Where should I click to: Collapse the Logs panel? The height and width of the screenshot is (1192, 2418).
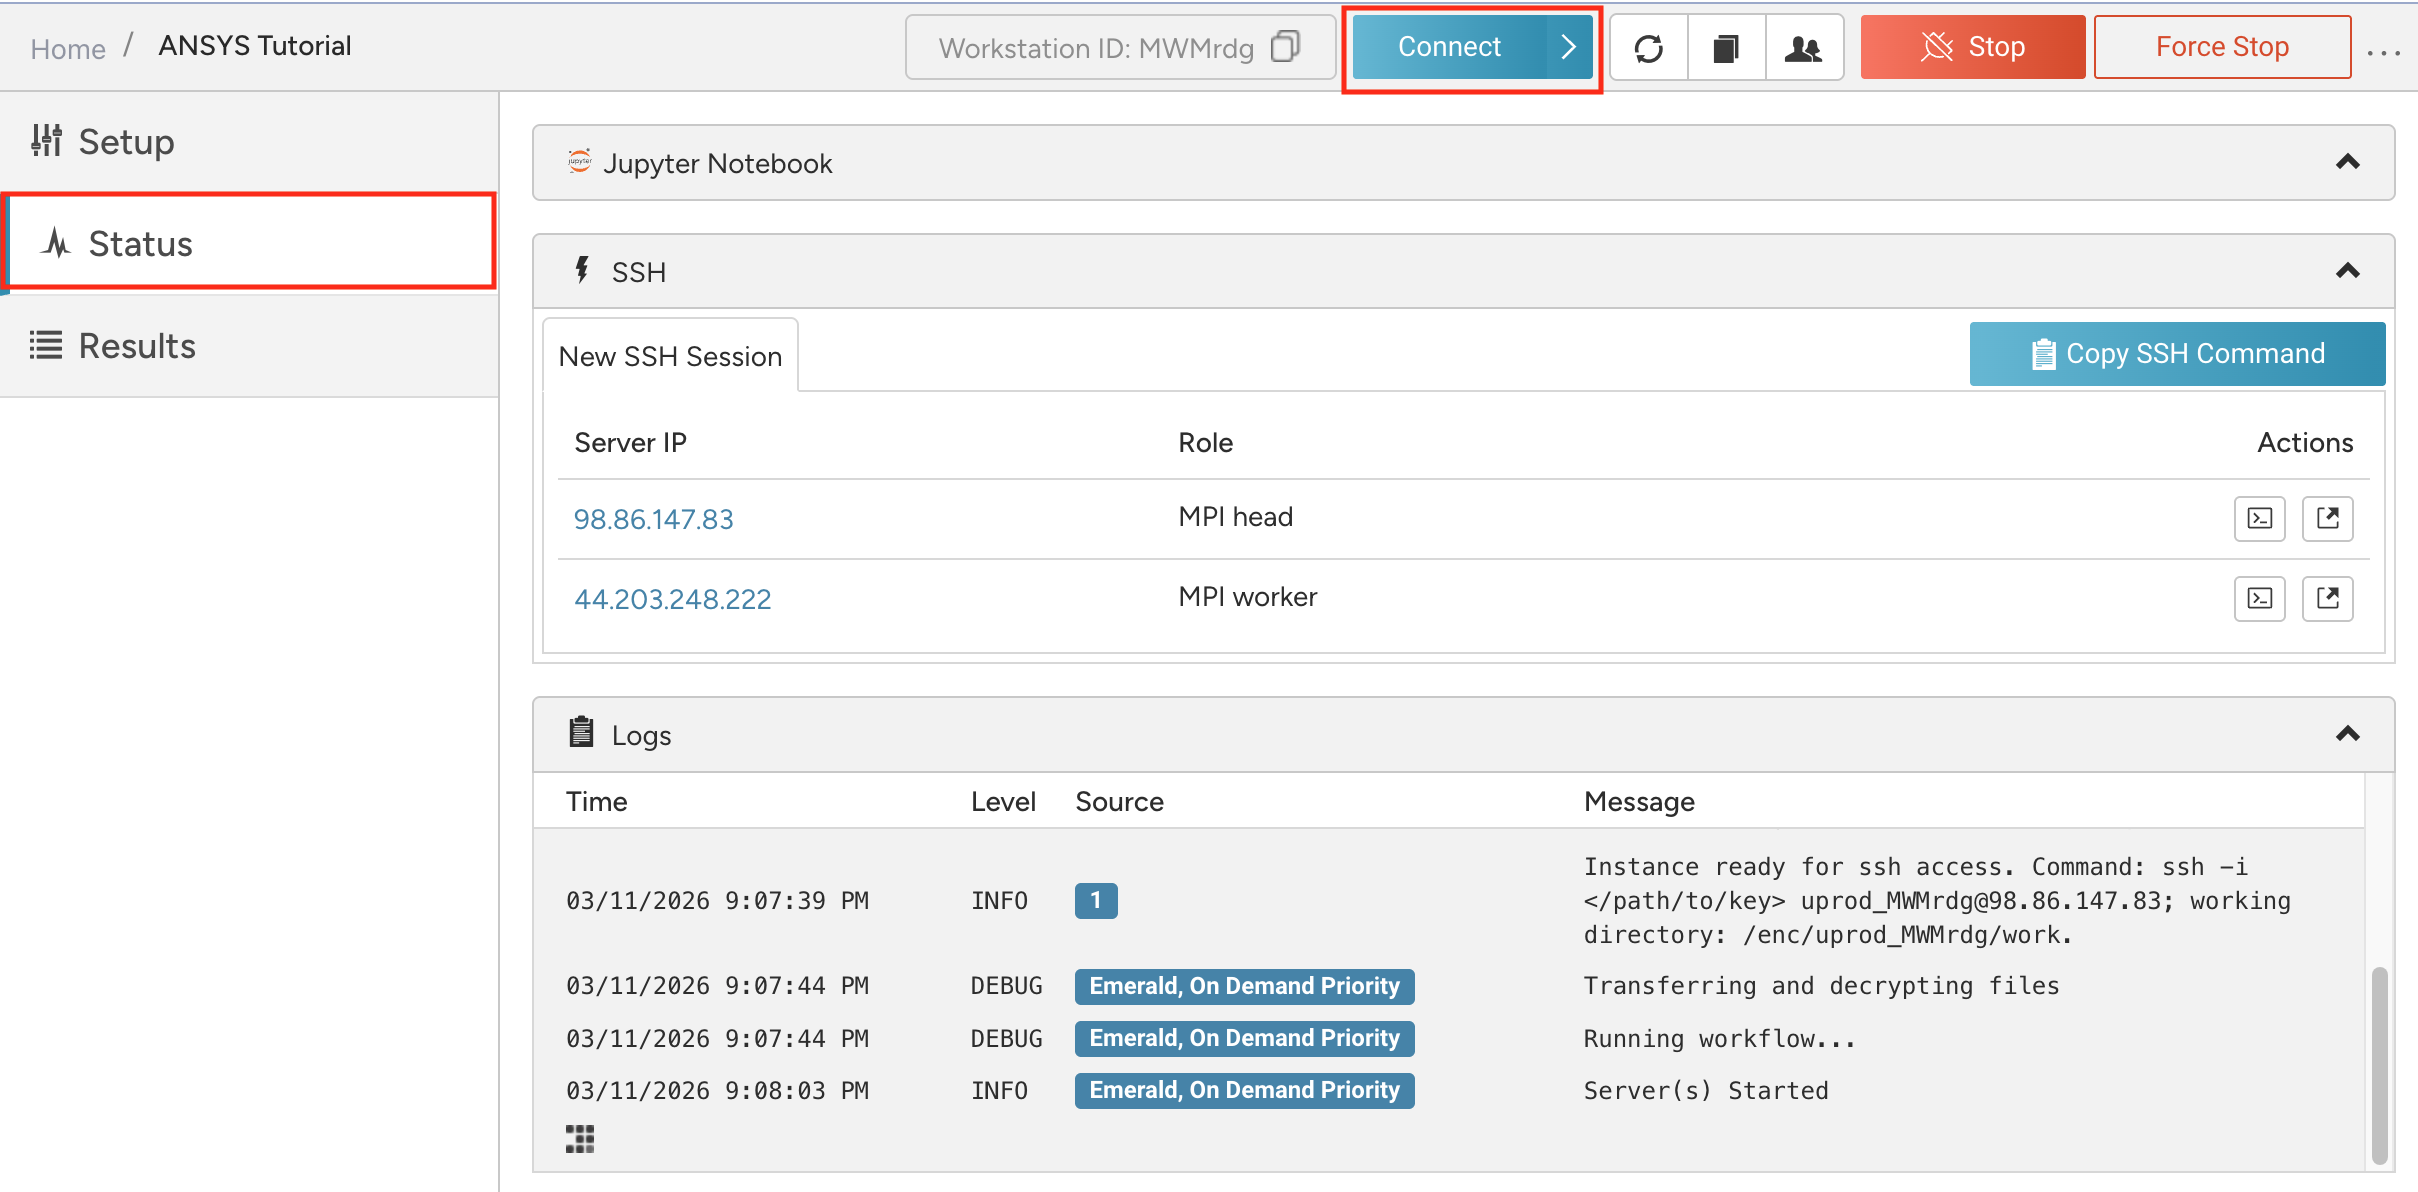(x=2347, y=734)
